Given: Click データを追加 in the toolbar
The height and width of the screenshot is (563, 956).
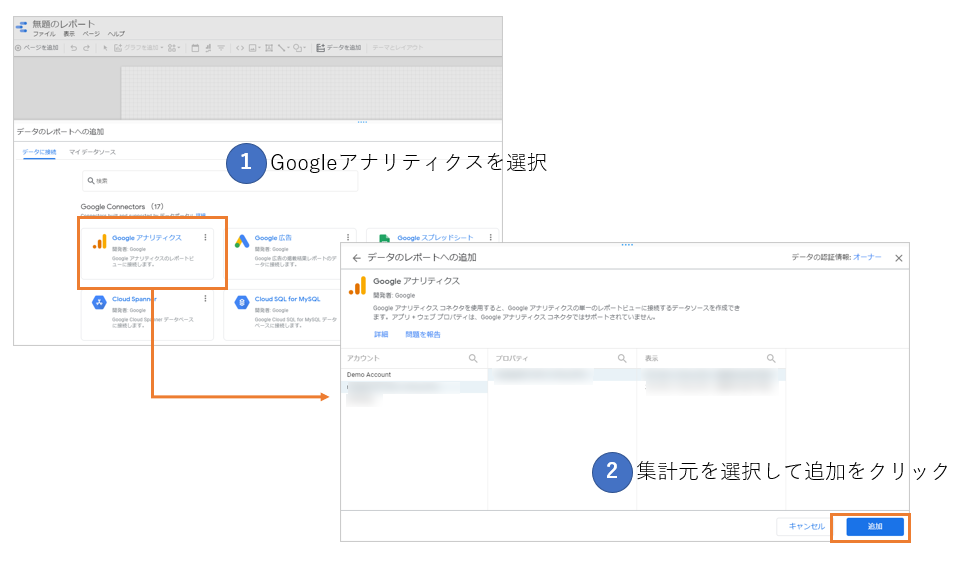Looking at the screenshot, I should pyautogui.click(x=338, y=48).
